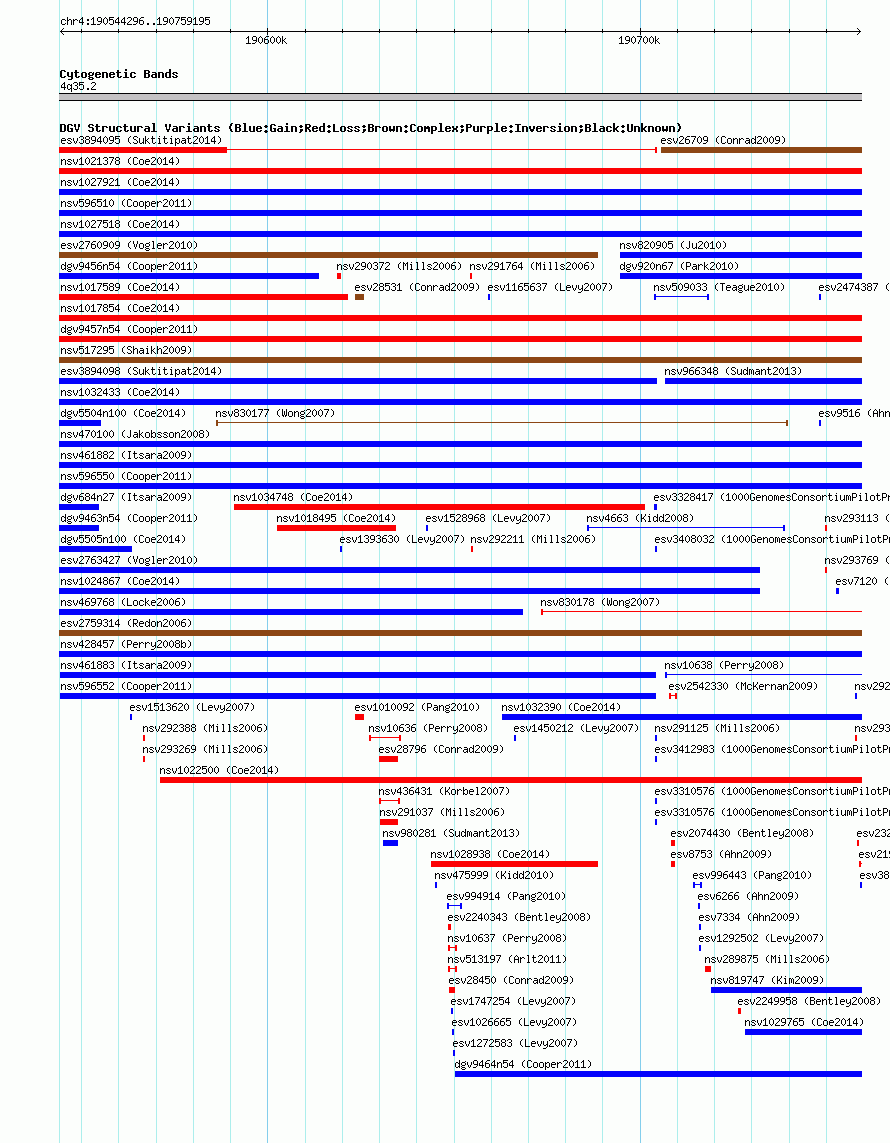This screenshot has width=890, height=1143.
Task: Select dgv9456n54 (Cooper2011) variant
Action: coord(189,276)
